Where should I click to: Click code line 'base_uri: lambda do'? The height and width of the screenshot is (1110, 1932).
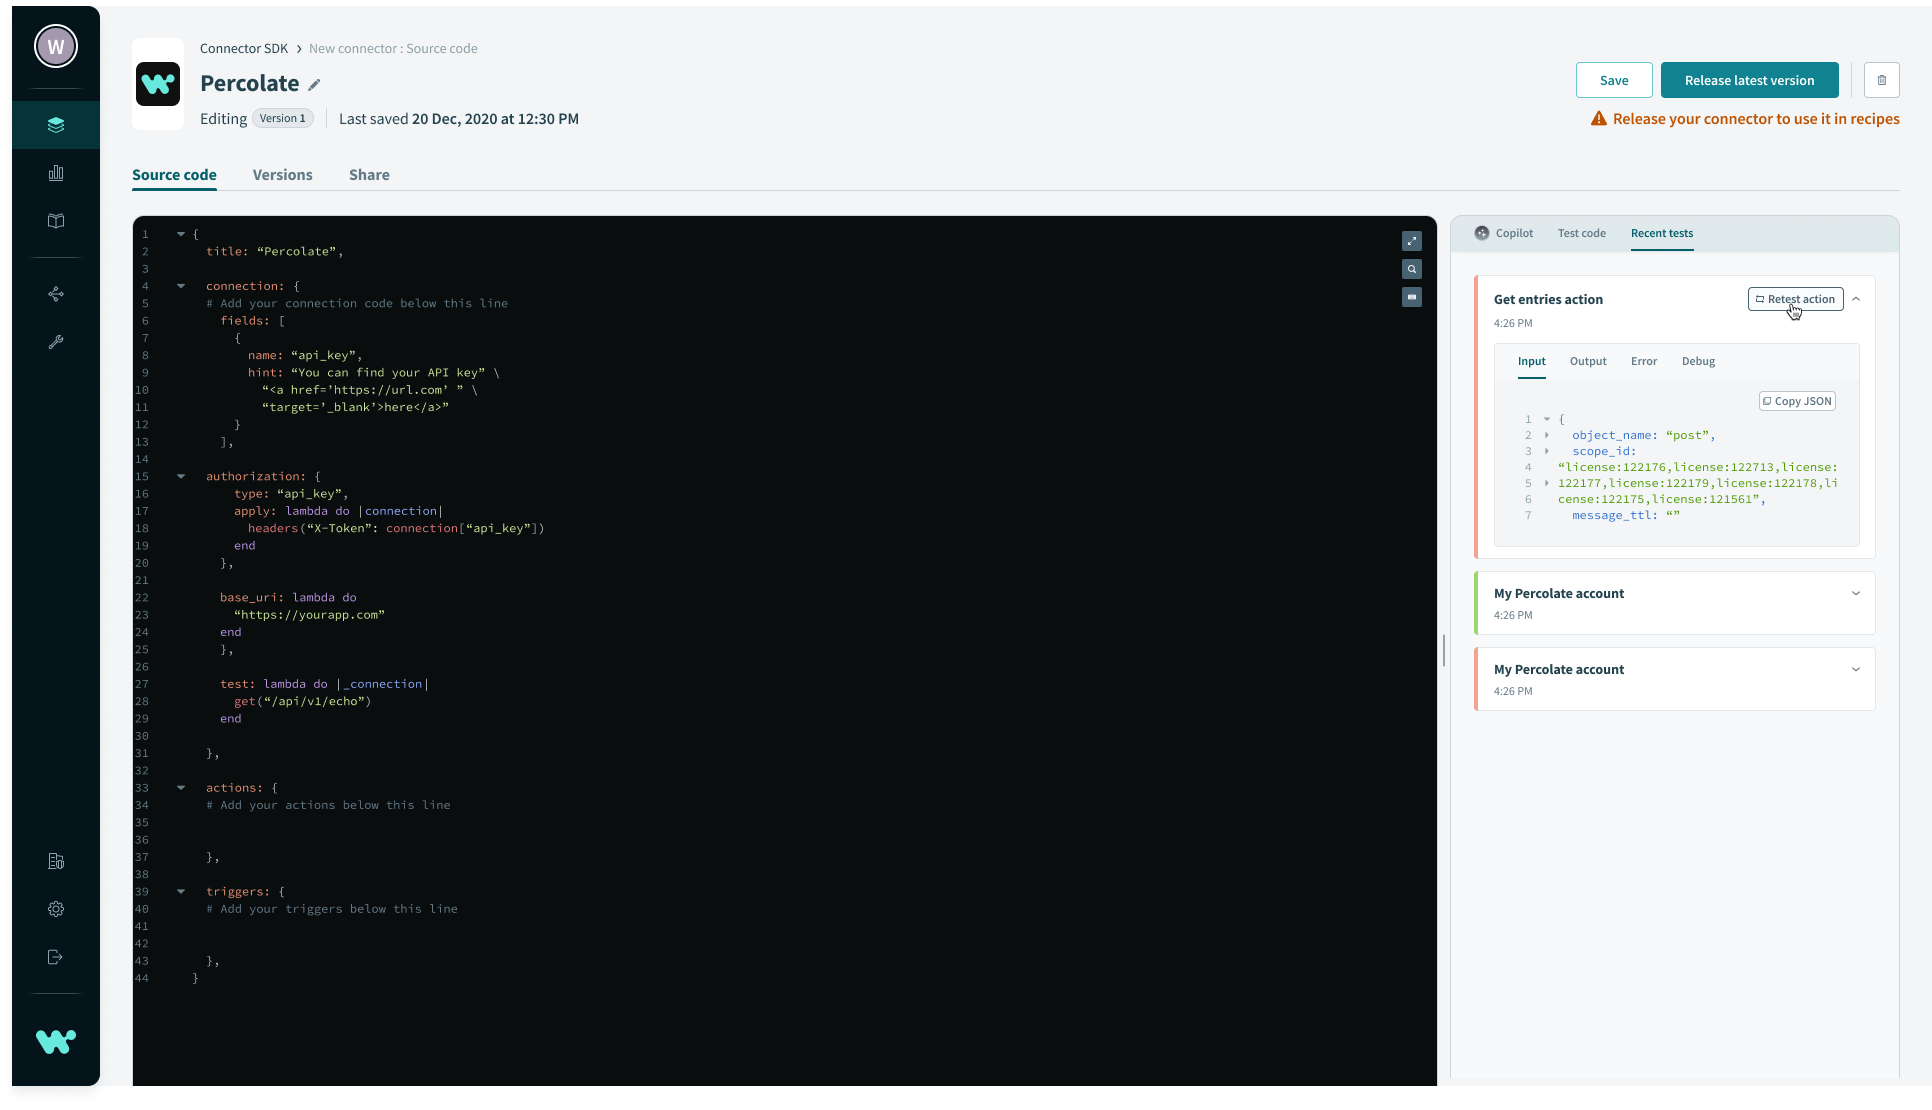click(288, 598)
